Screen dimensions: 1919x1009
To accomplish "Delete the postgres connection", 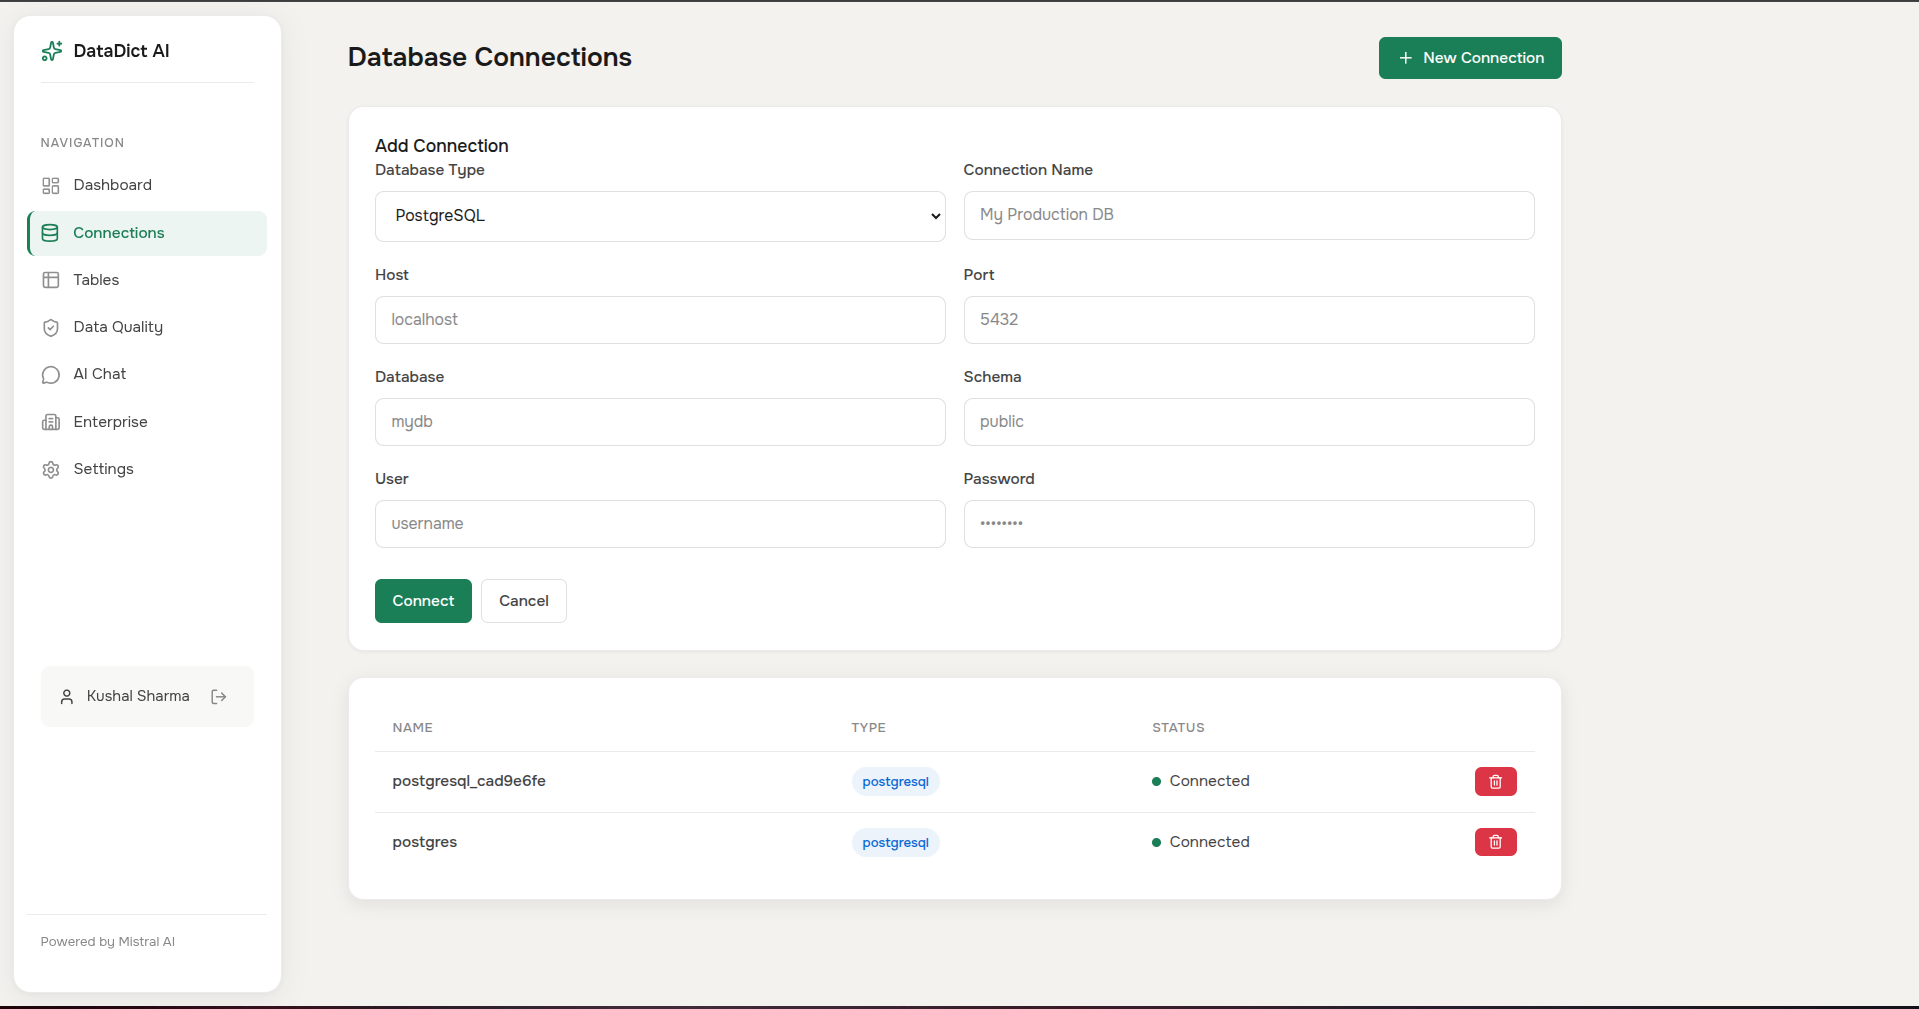I will 1494,842.
